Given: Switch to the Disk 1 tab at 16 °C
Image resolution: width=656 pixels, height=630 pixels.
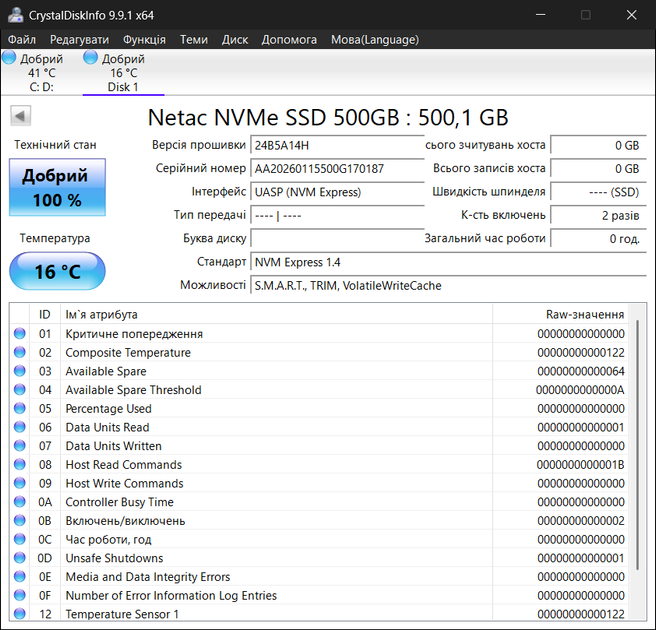Looking at the screenshot, I should pyautogui.click(x=123, y=72).
